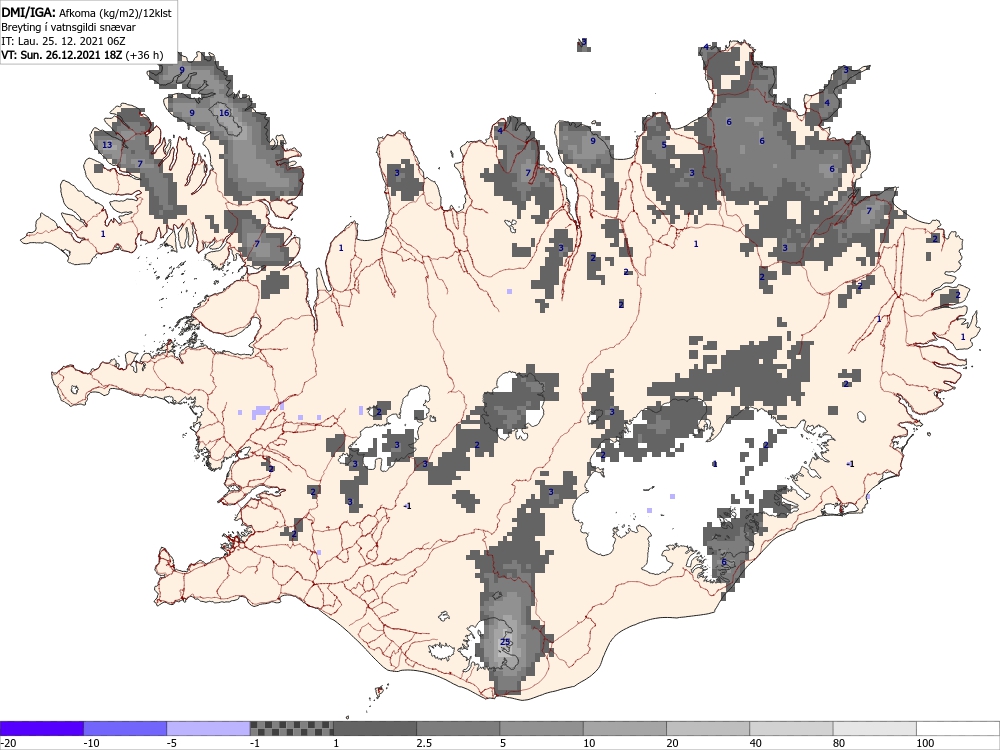Viewport: 1000px width, 750px height.
Task: Click the legend scale label '-5'
Action: [x=172, y=743]
